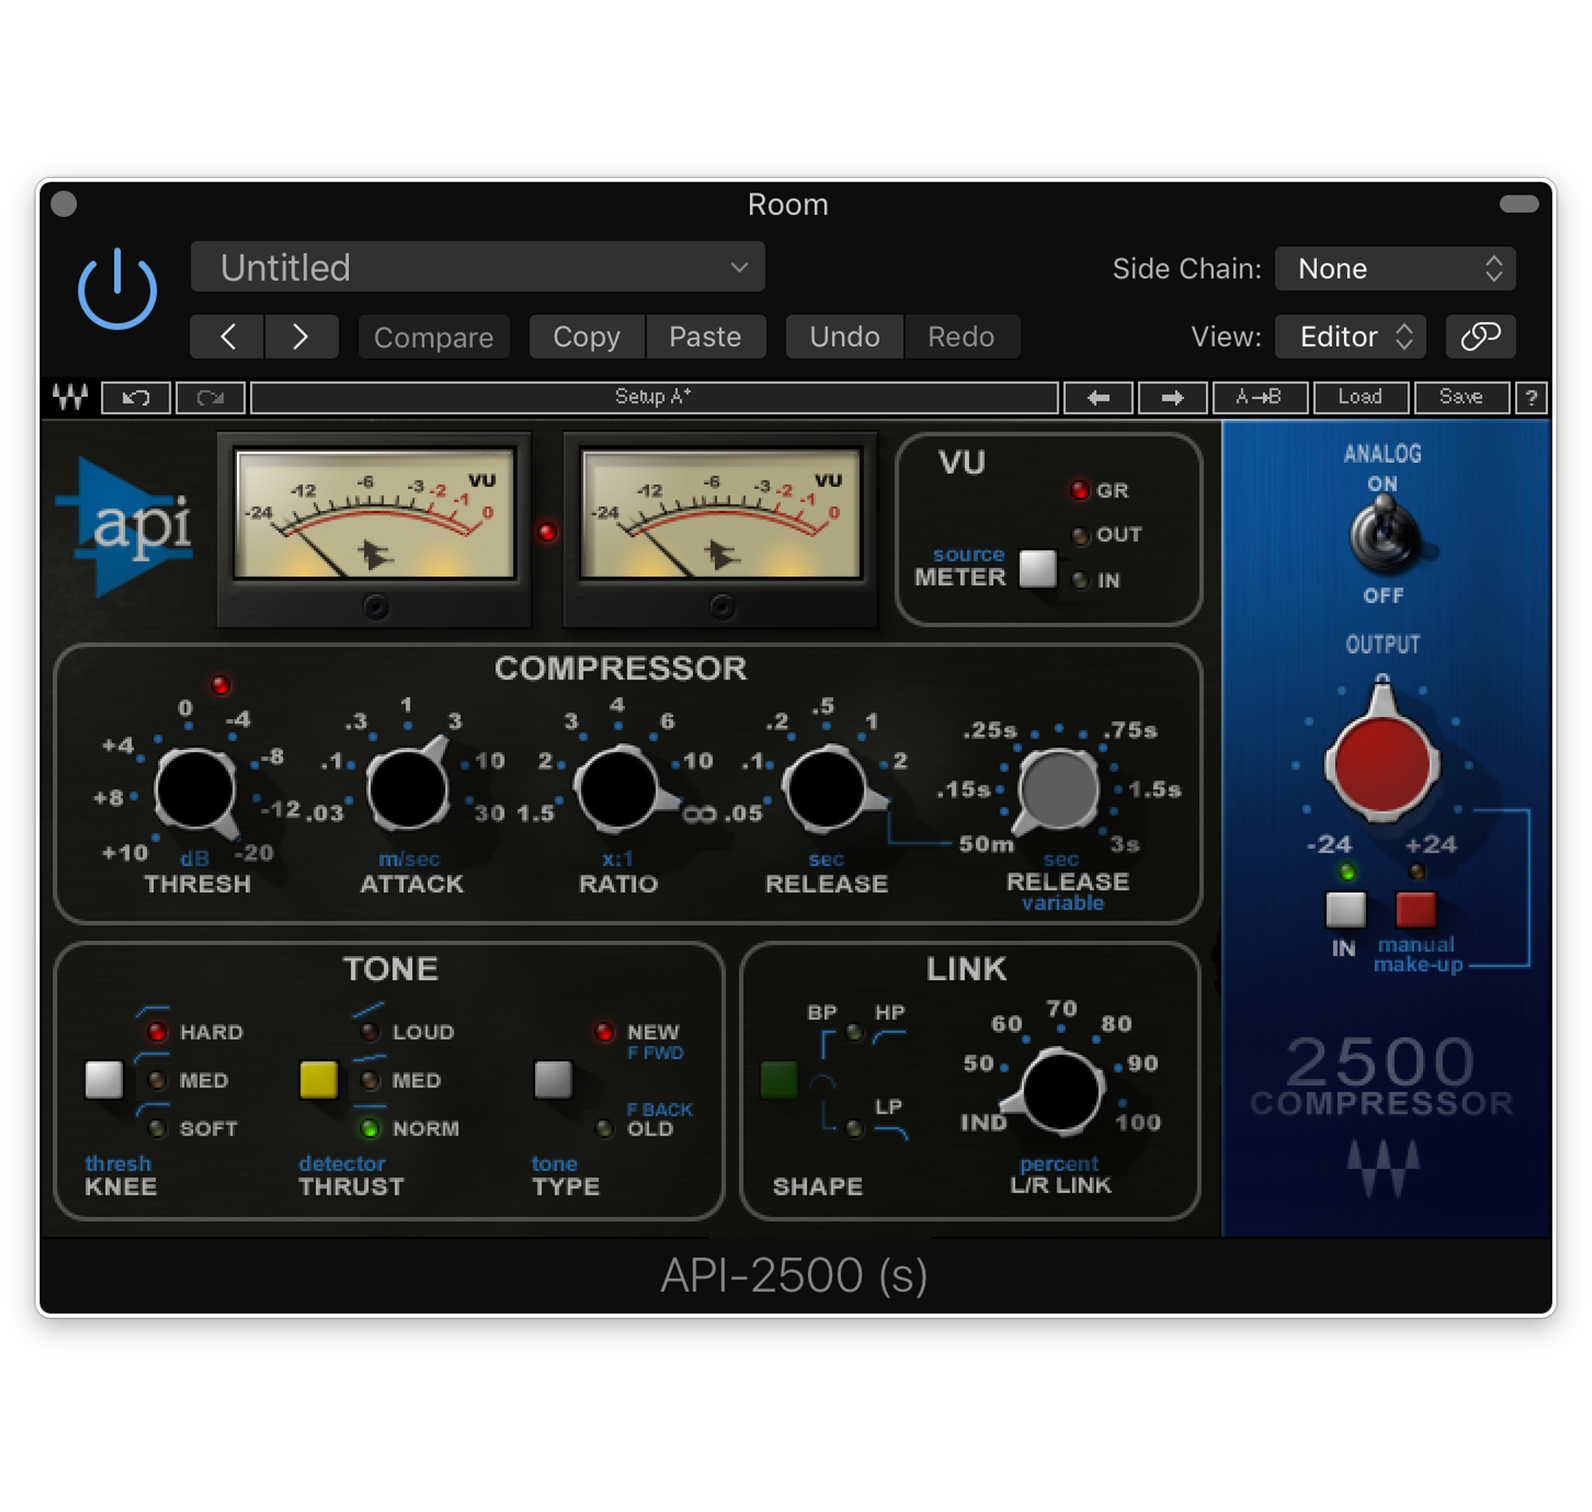Open the View Editor dropdown
1592x1512 pixels.
point(1350,336)
